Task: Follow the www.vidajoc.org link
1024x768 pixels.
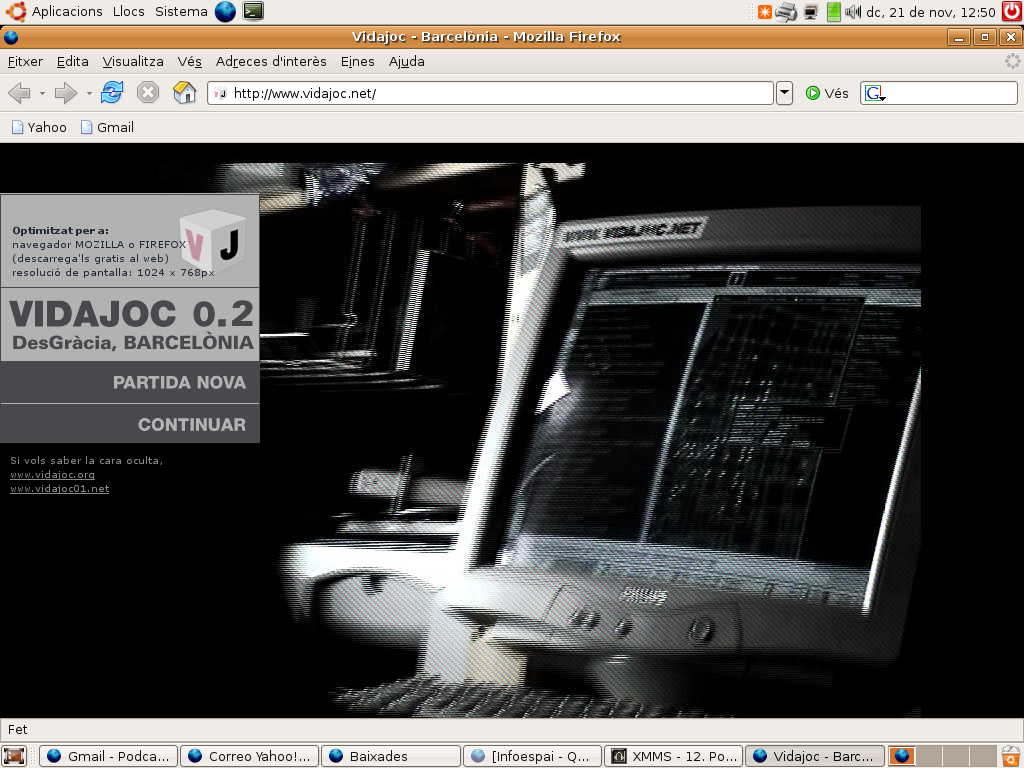Action: point(52,475)
